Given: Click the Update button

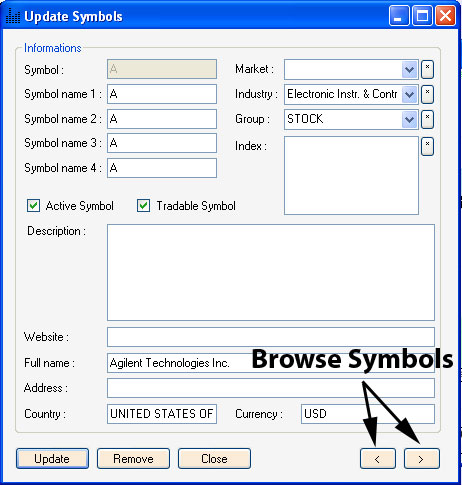Looking at the screenshot, I should coord(52,459).
